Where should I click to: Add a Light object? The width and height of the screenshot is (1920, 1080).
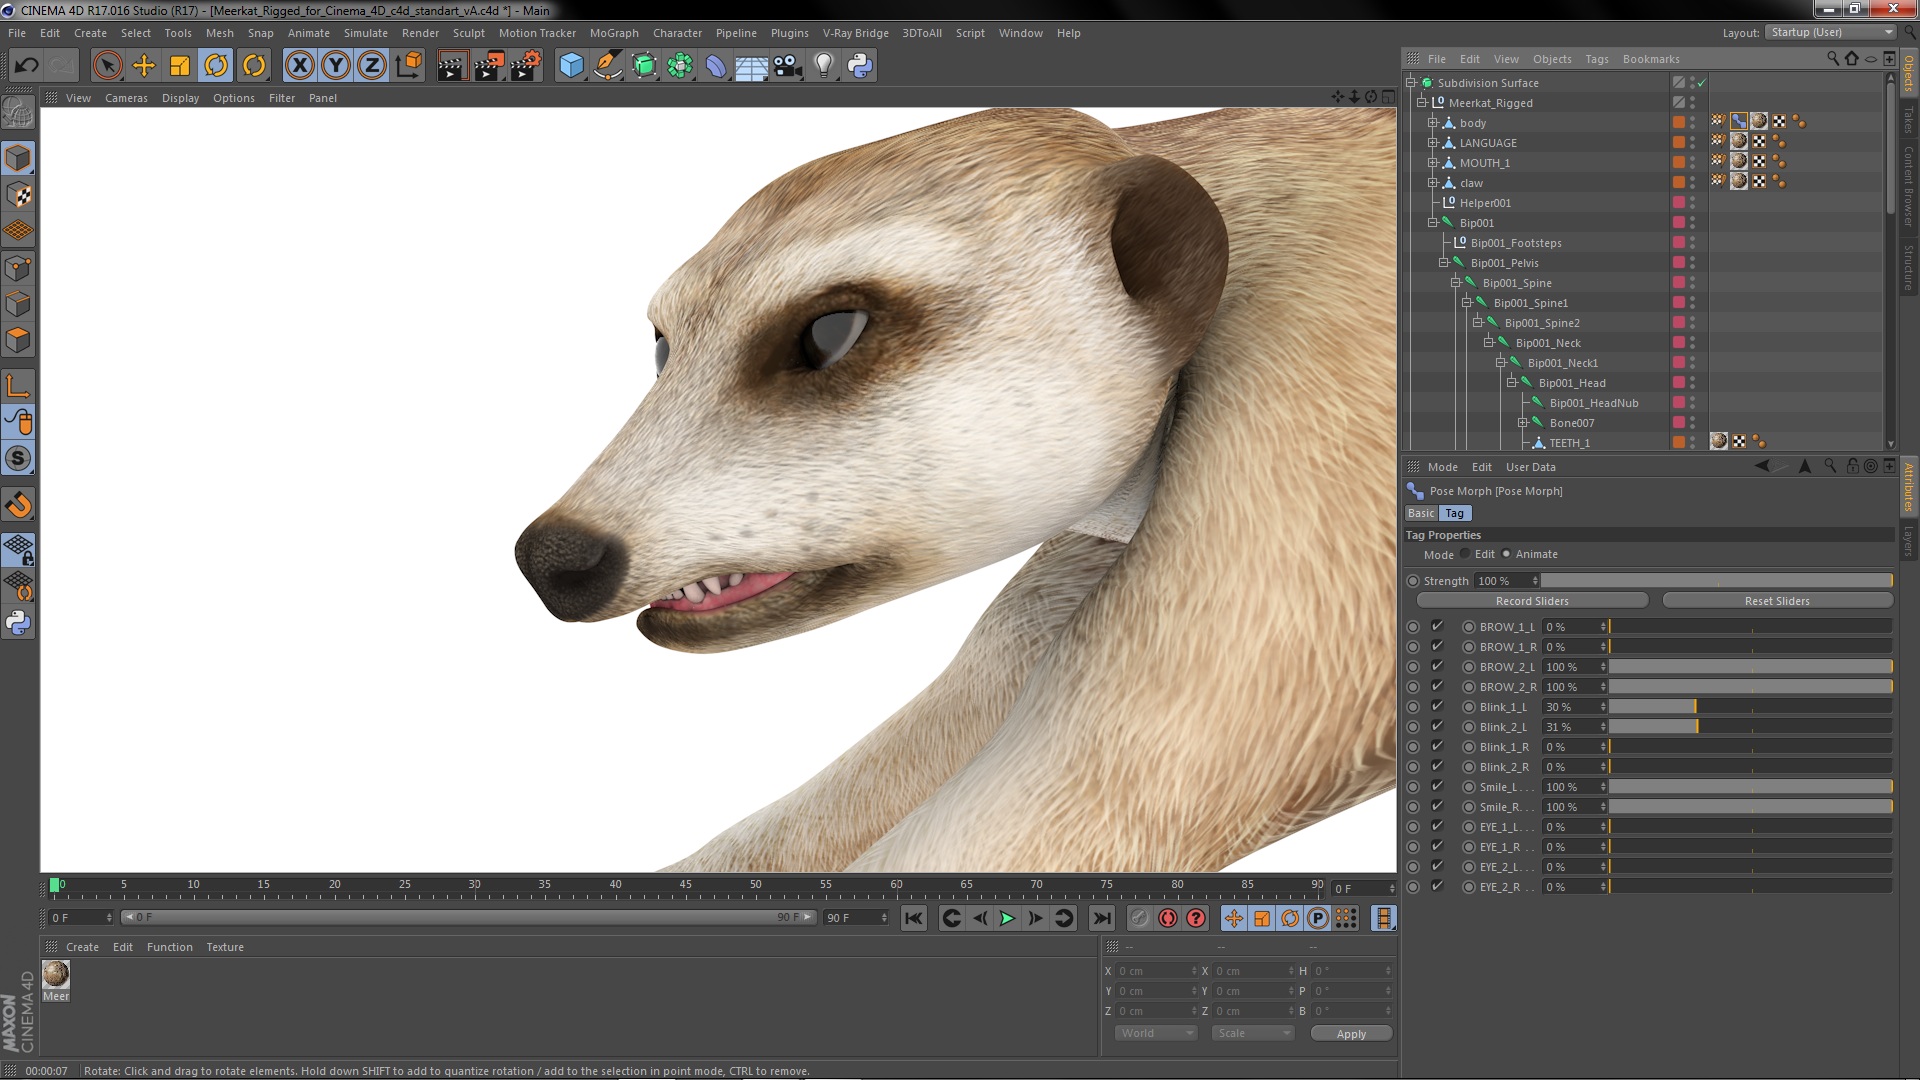[824, 66]
